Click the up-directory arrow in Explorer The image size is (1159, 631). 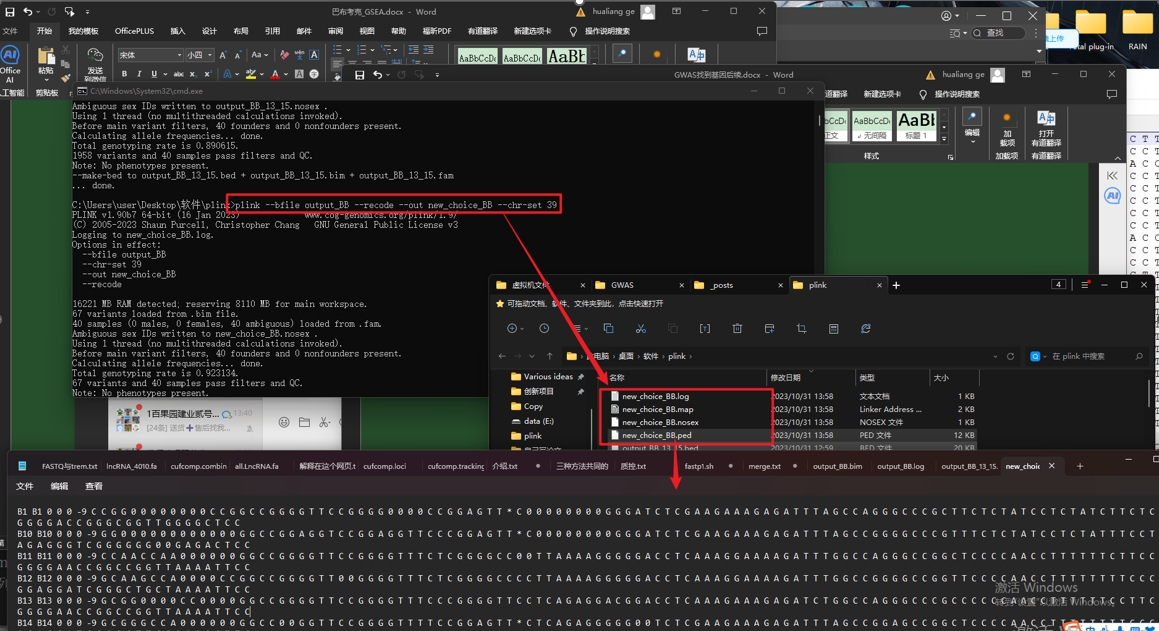(x=549, y=356)
